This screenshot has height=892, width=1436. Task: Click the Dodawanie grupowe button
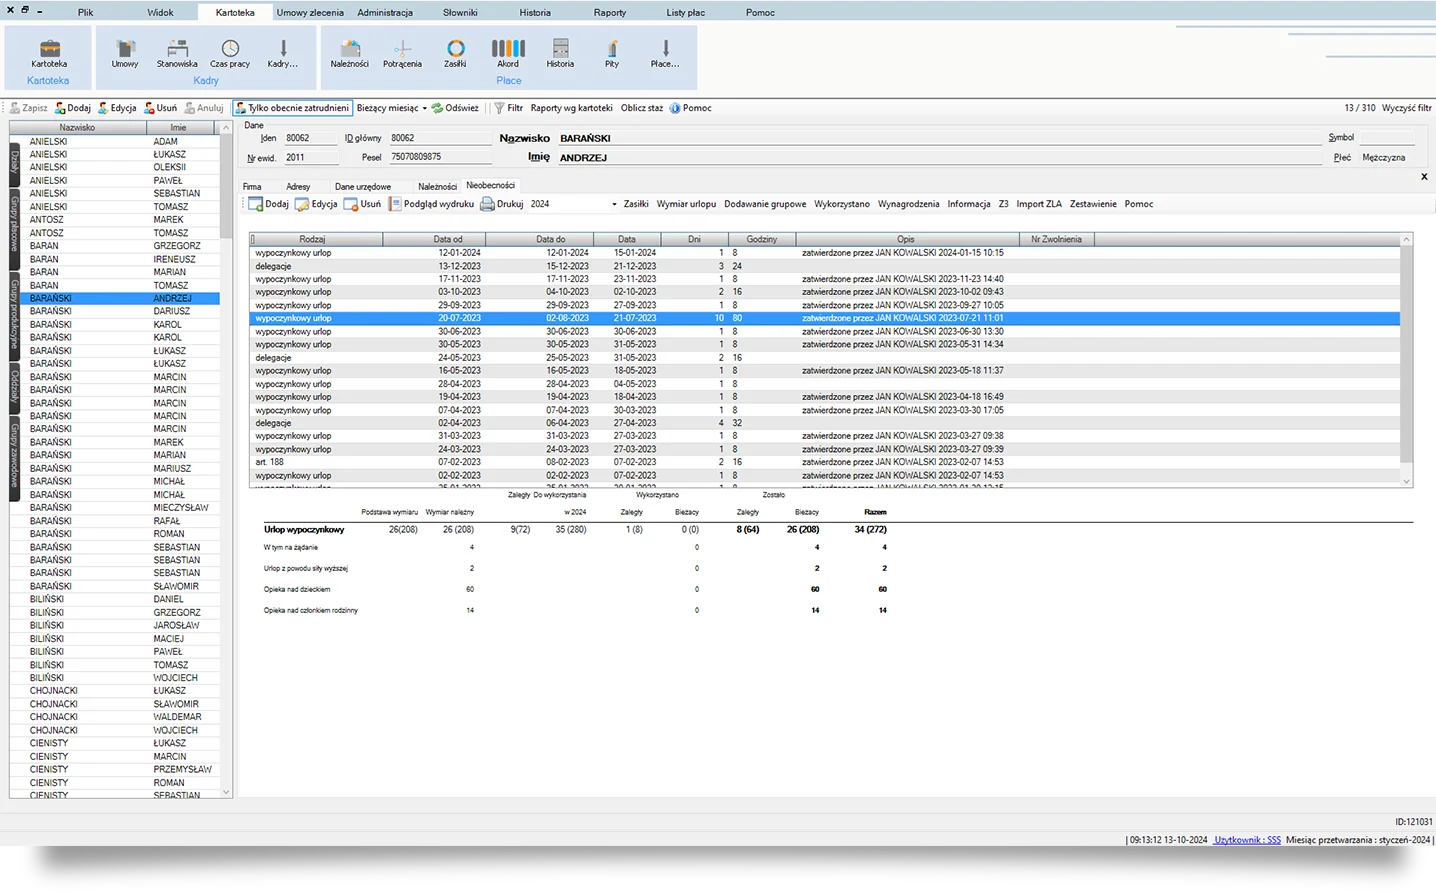coord(765,204)
